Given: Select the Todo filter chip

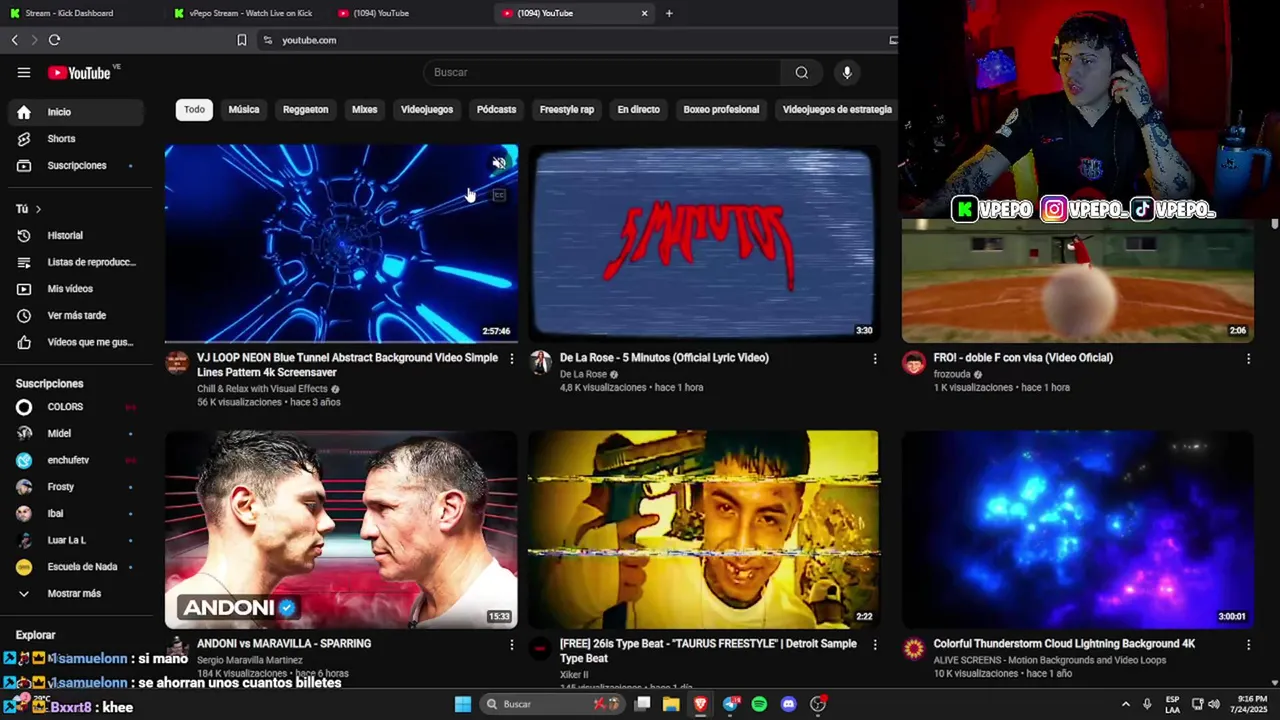Looking at the screenshot, I should (194, 110).
